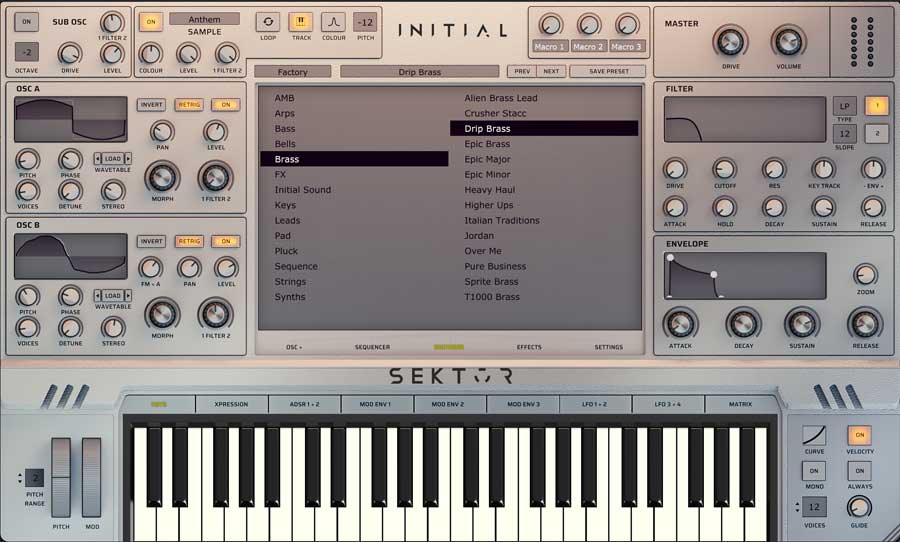Toggle the sample key Track icon

(x=301, y=22)
